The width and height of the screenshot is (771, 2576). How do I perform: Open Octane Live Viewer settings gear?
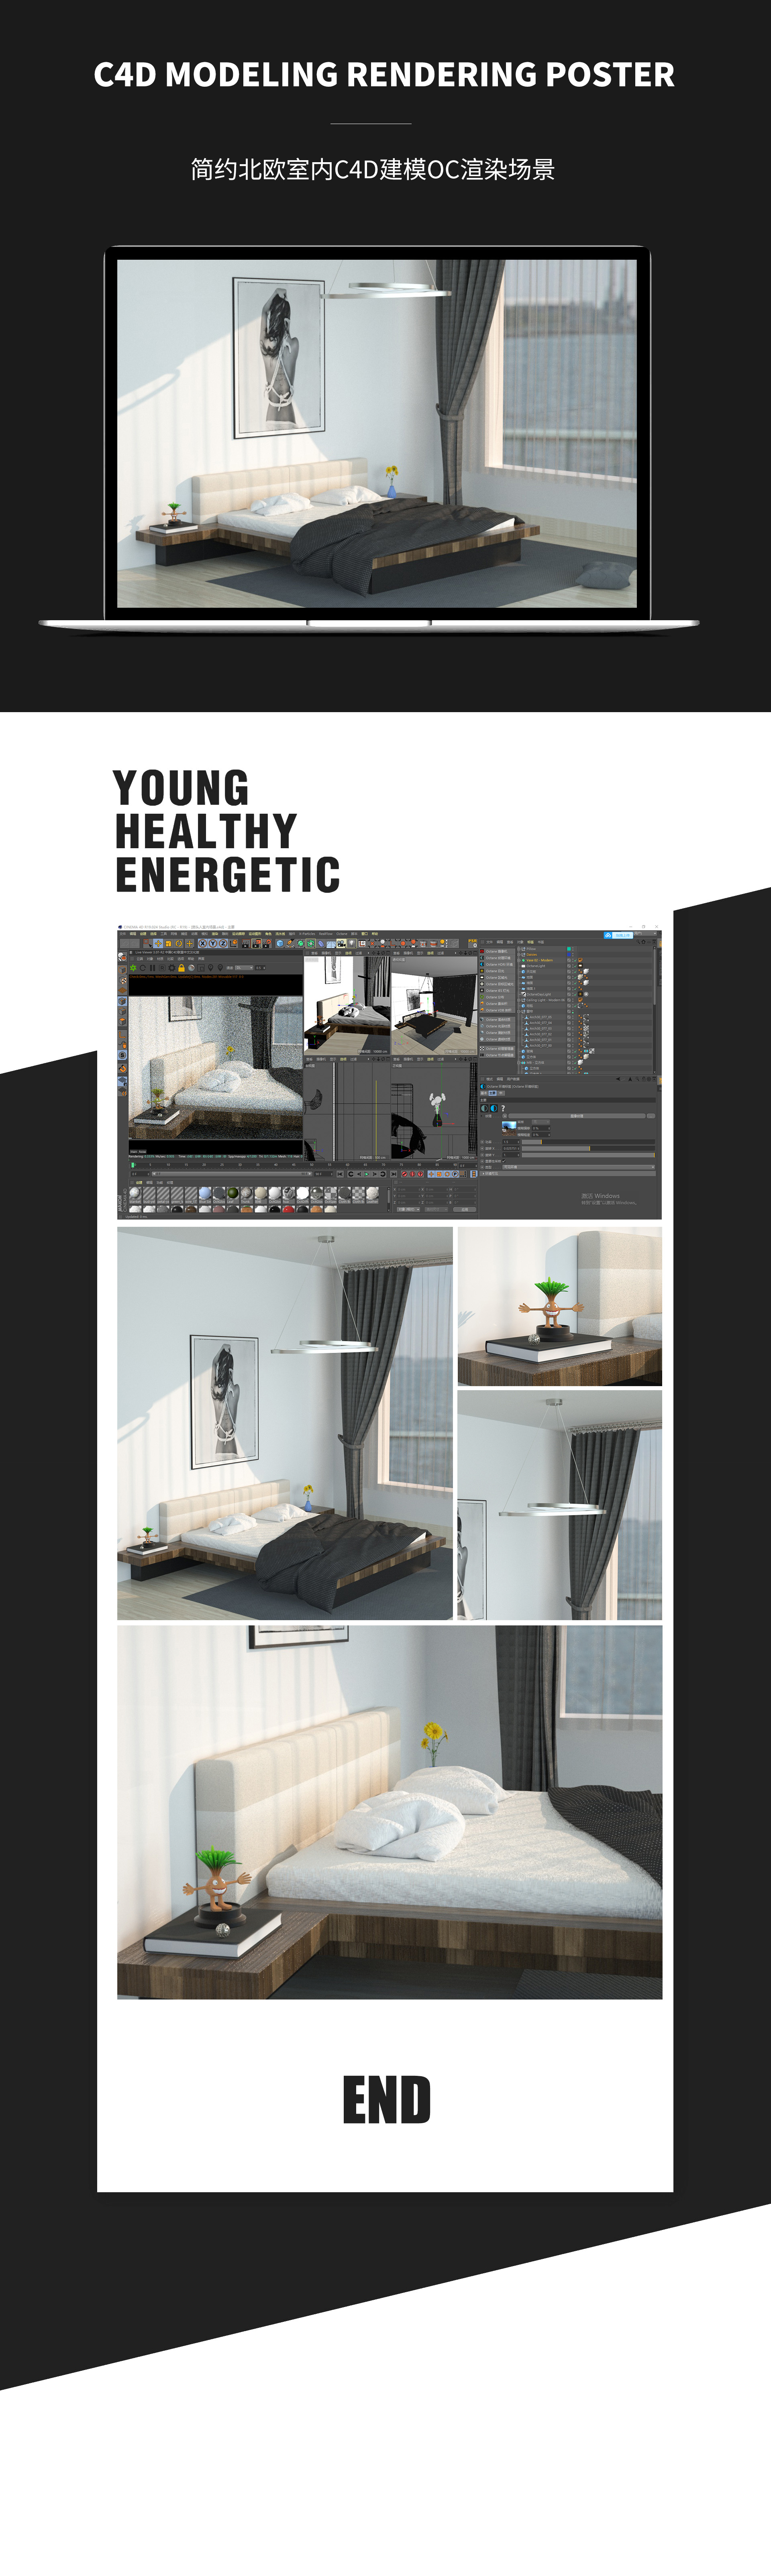point(172,968)
